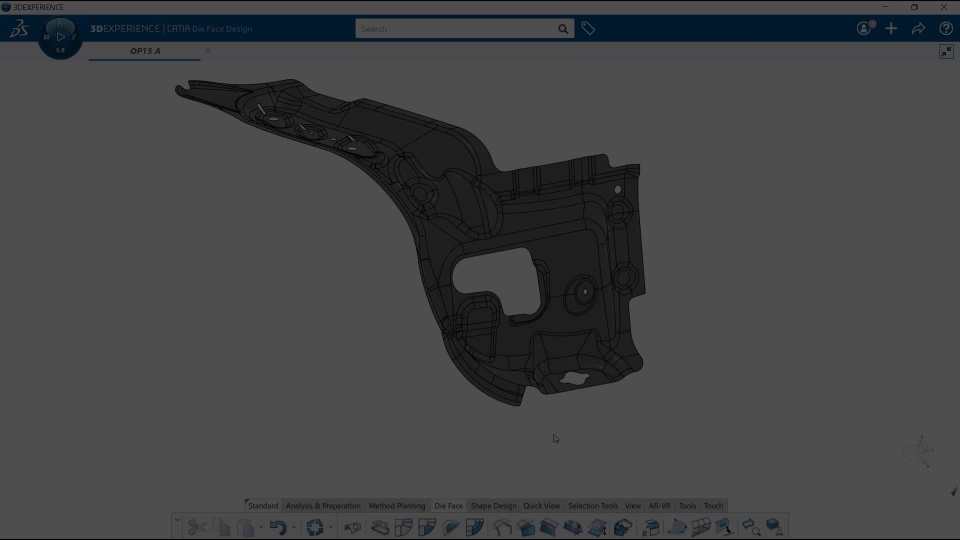This screenshot has width=960, height=540.
Task: Click the striped curved-panel icon
Action: pyautogui.click(x=474, y=527)
